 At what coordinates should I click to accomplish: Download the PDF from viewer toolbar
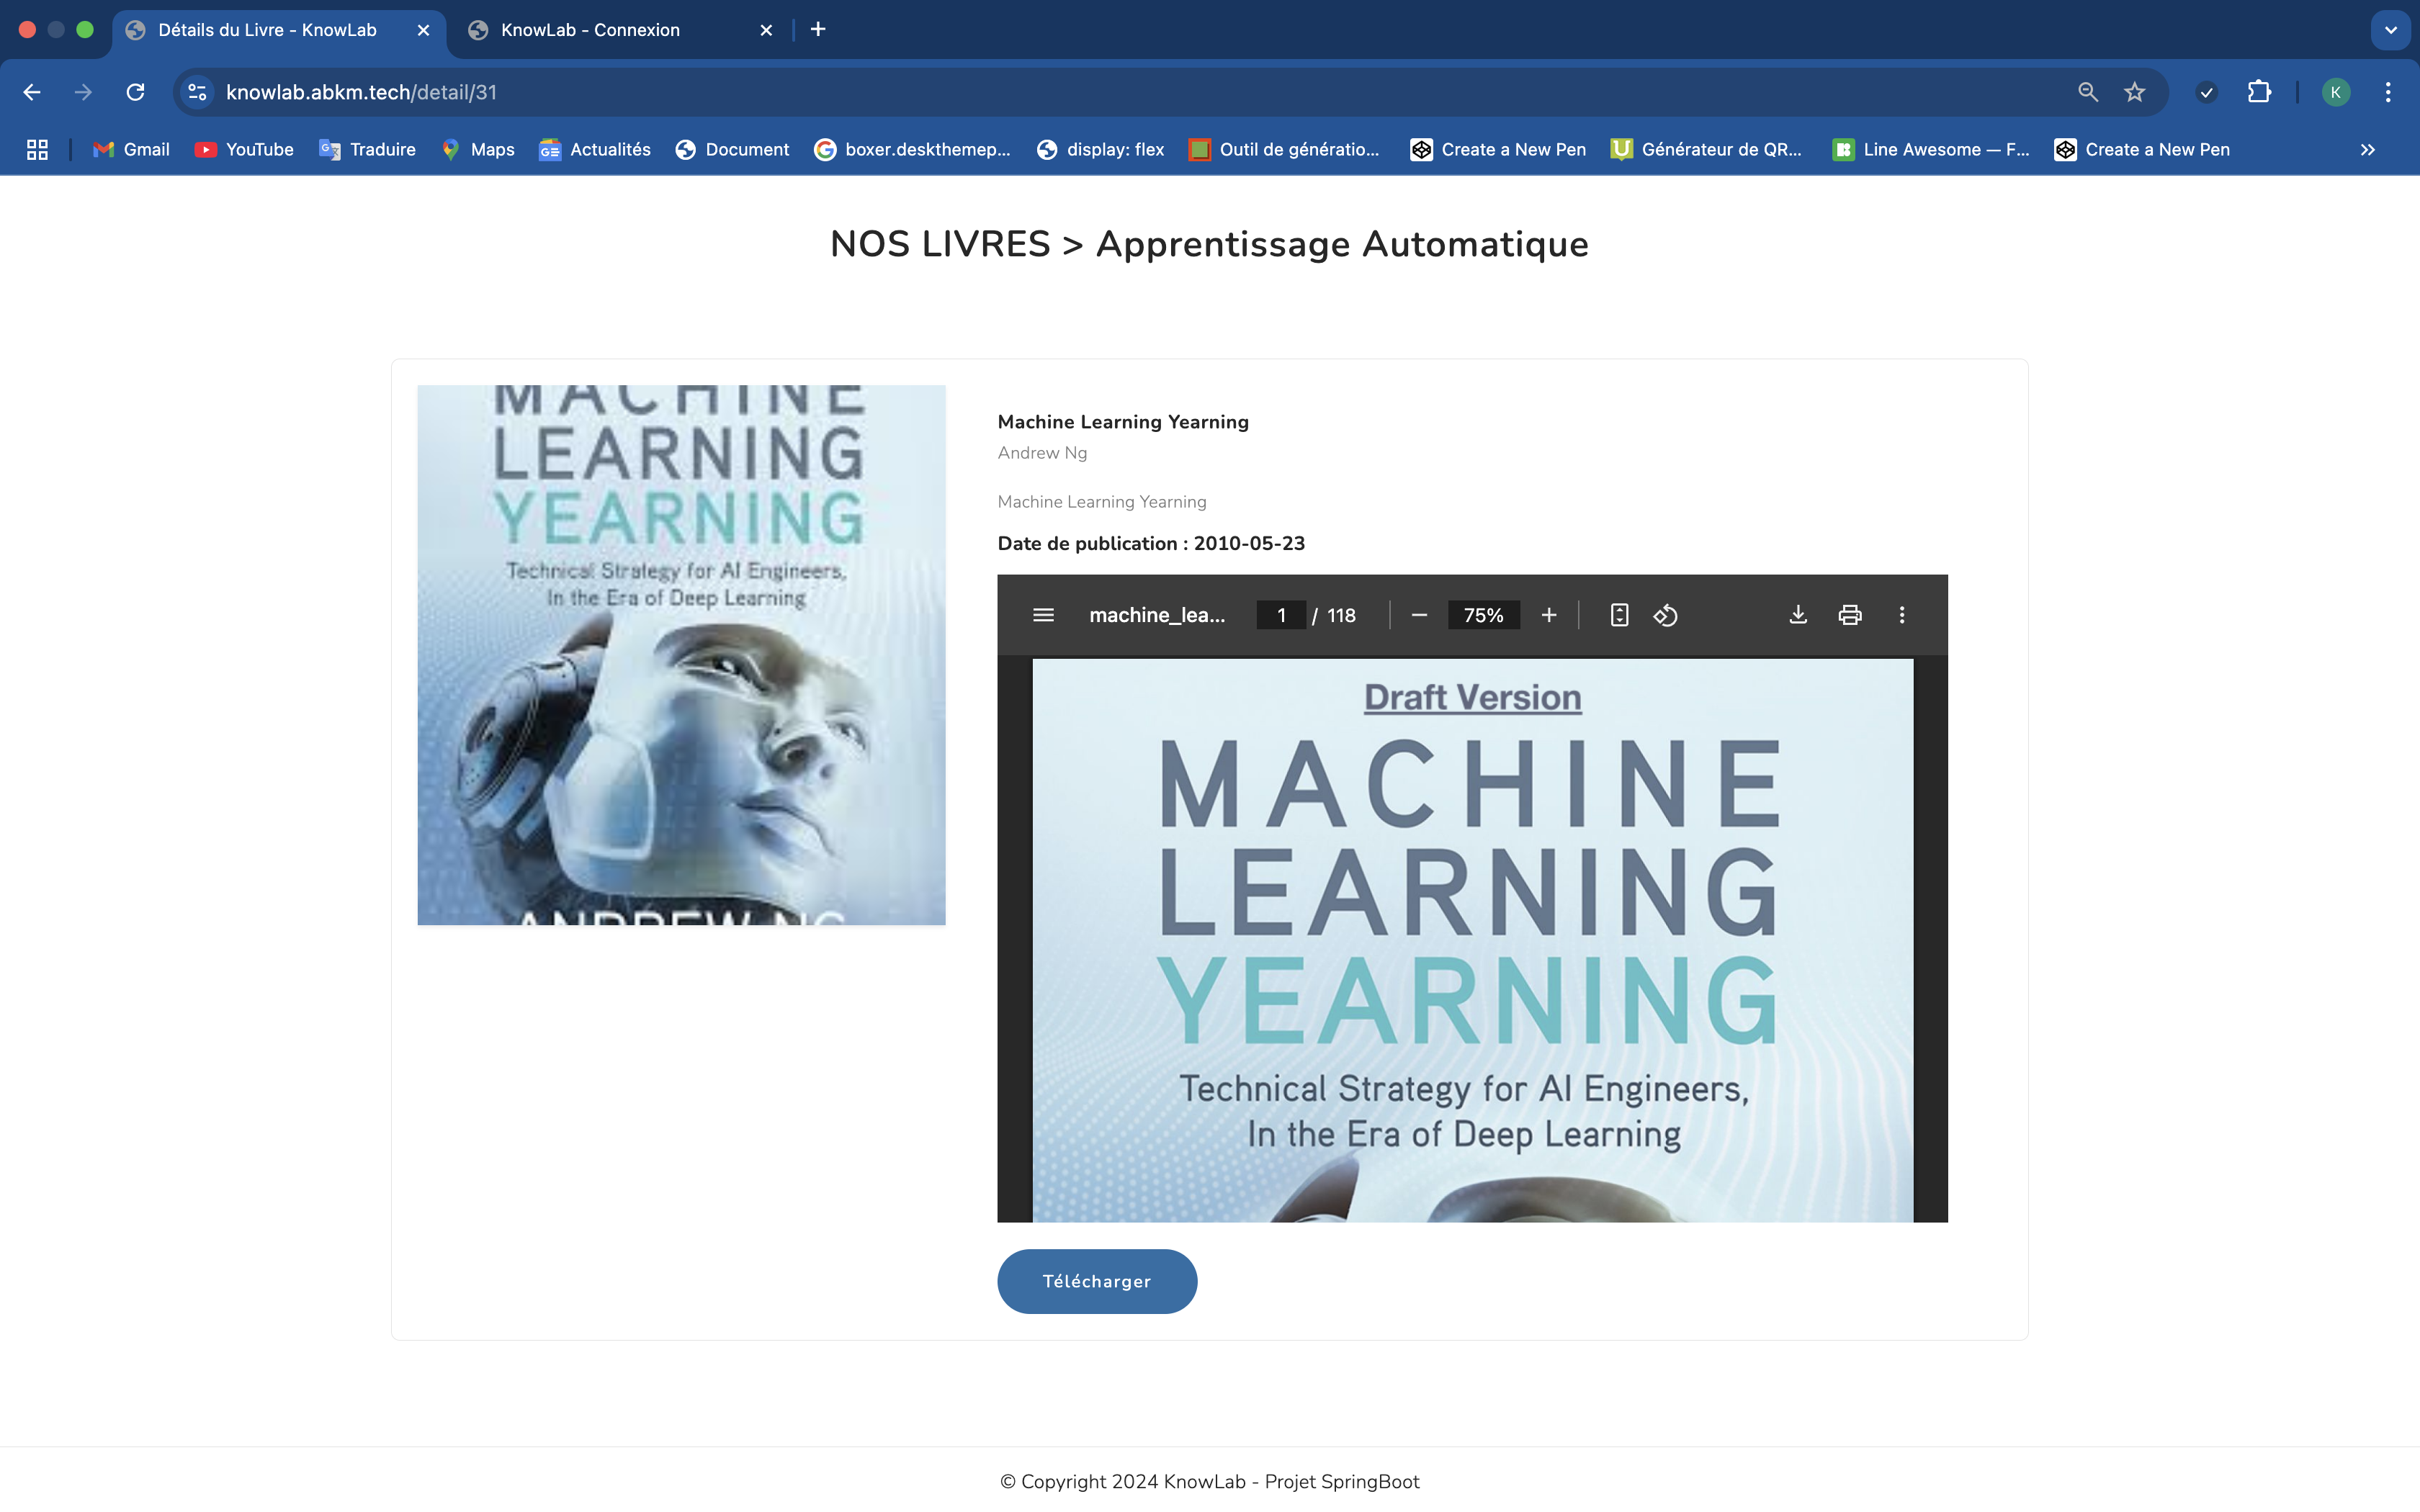[x=1798, y=615]
